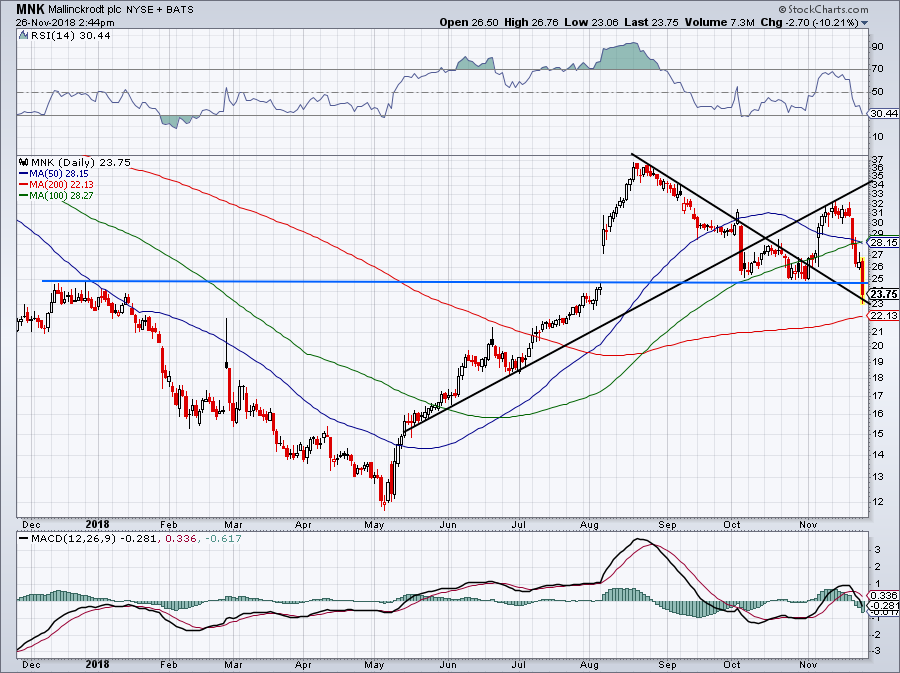Click the Dec label under the price chart
The width and height of the screenshot is (900, 673).
pos(31,524)
